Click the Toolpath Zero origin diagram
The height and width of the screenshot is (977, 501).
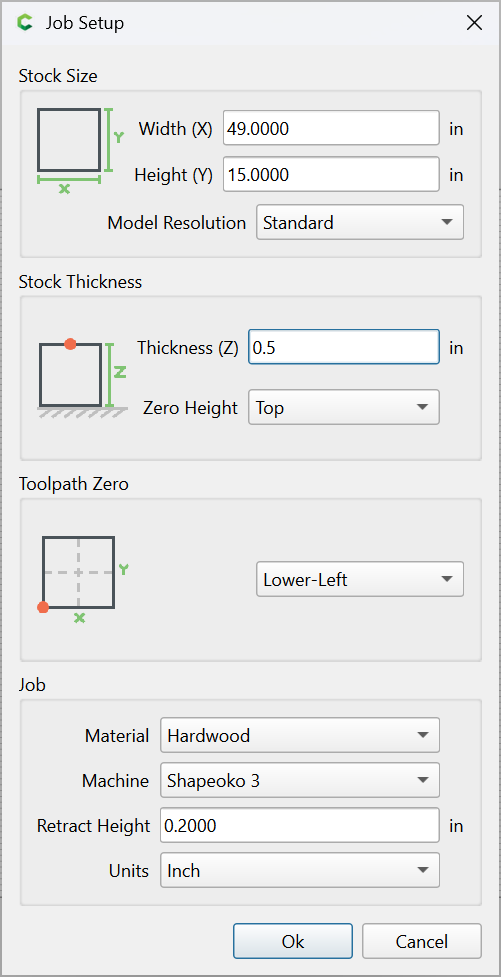pyautogui.click(x=82, y=579)
